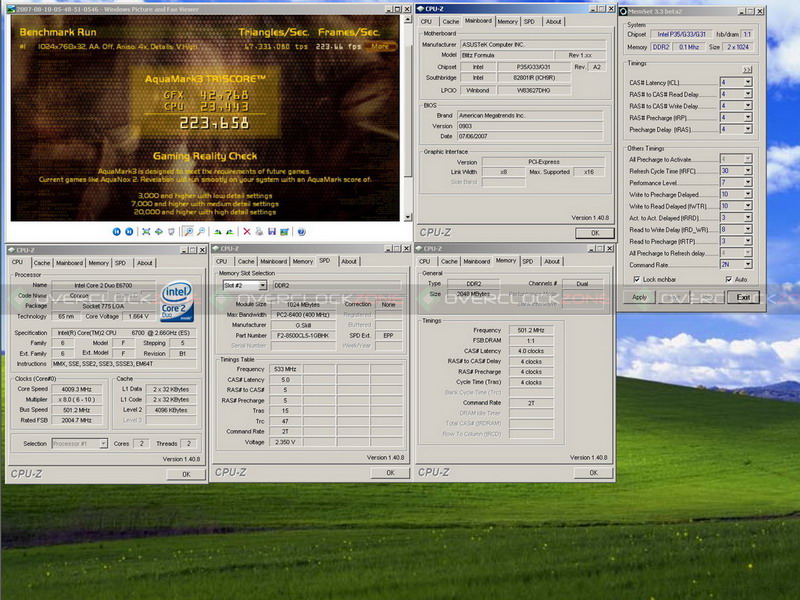Open RAS# to CAS# Read Delay dropdown
Screen dimensions: 800x600
point(747,94)
